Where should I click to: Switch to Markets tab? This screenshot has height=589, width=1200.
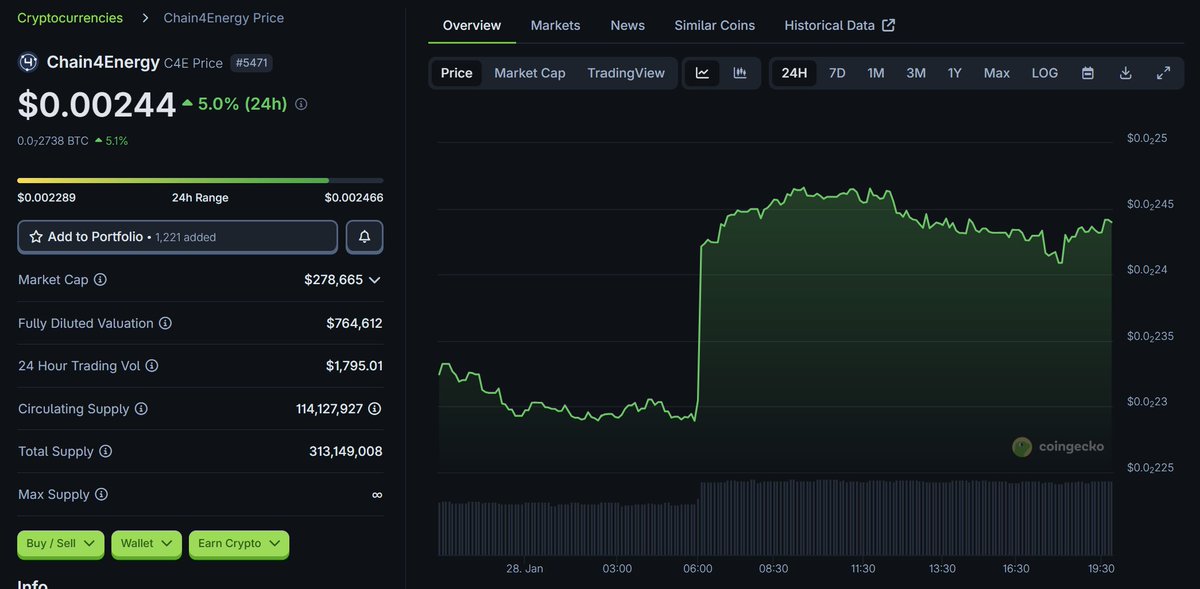(555, 25)
